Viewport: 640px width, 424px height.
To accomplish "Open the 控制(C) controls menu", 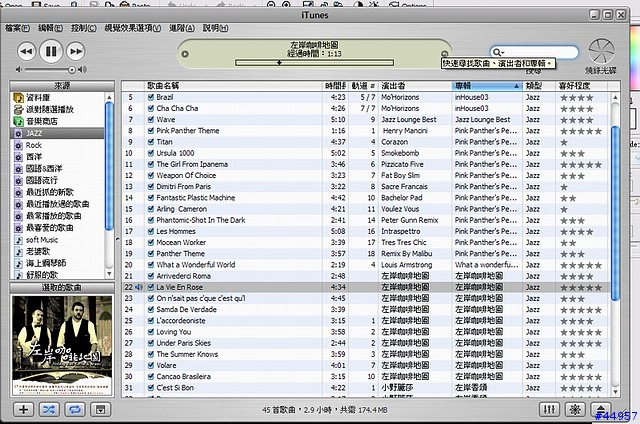I will [83, 28].
